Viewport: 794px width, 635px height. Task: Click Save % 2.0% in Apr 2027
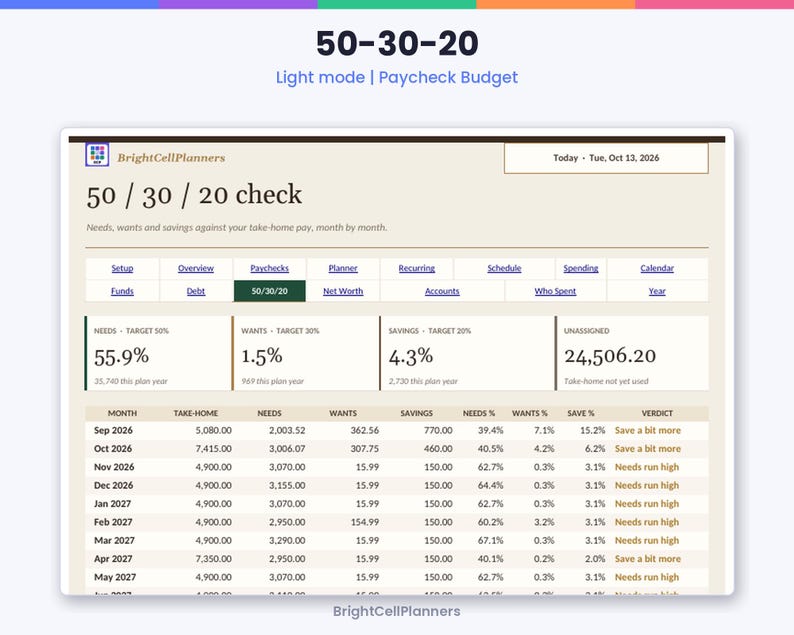click(595, 559)
